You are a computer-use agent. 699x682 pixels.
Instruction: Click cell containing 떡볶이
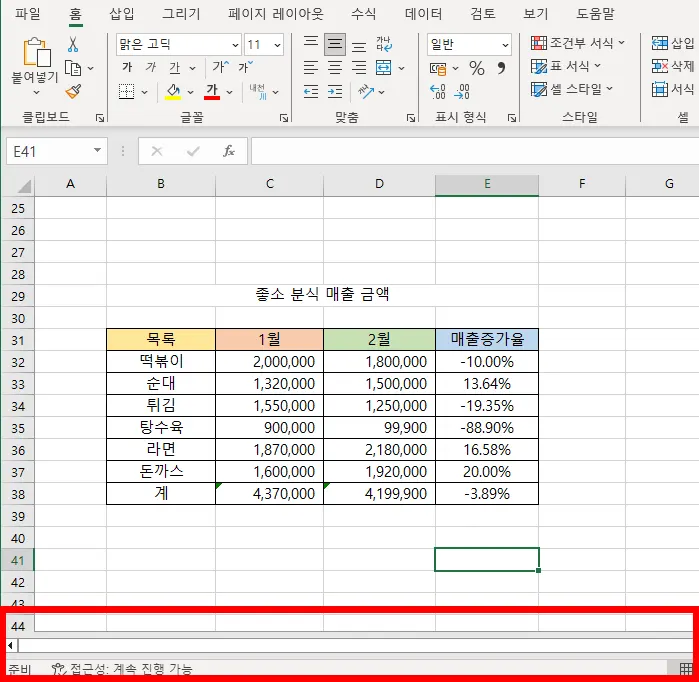tap(161, 362)
